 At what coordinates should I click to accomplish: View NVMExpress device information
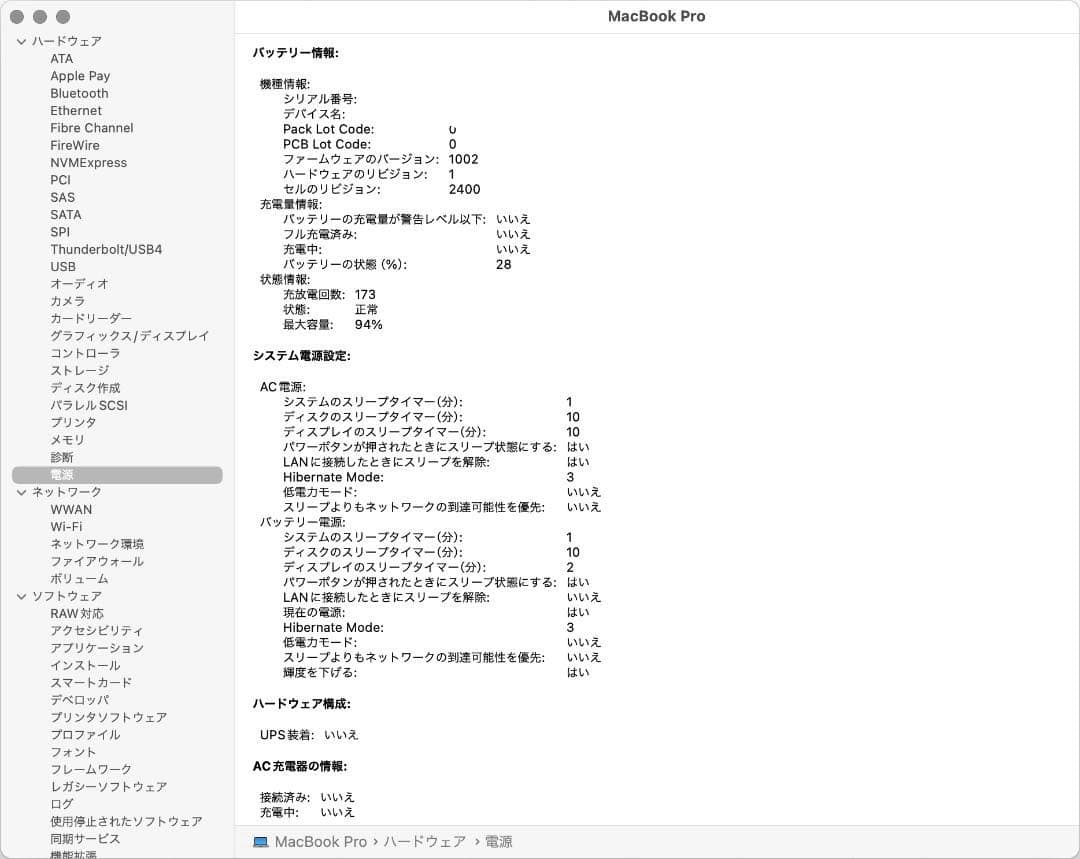click(89, 162)
